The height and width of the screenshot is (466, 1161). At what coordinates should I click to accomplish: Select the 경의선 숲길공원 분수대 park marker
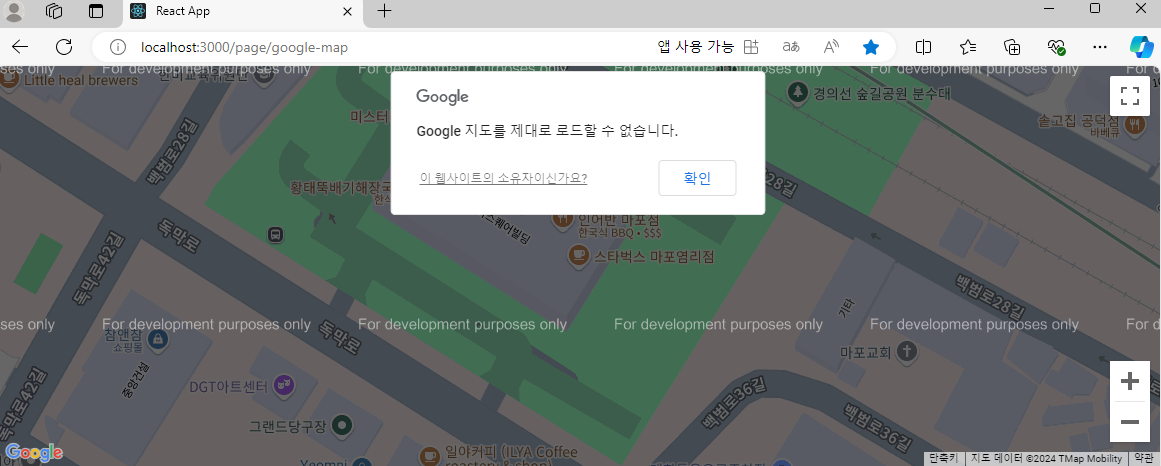tap(797, 93)
